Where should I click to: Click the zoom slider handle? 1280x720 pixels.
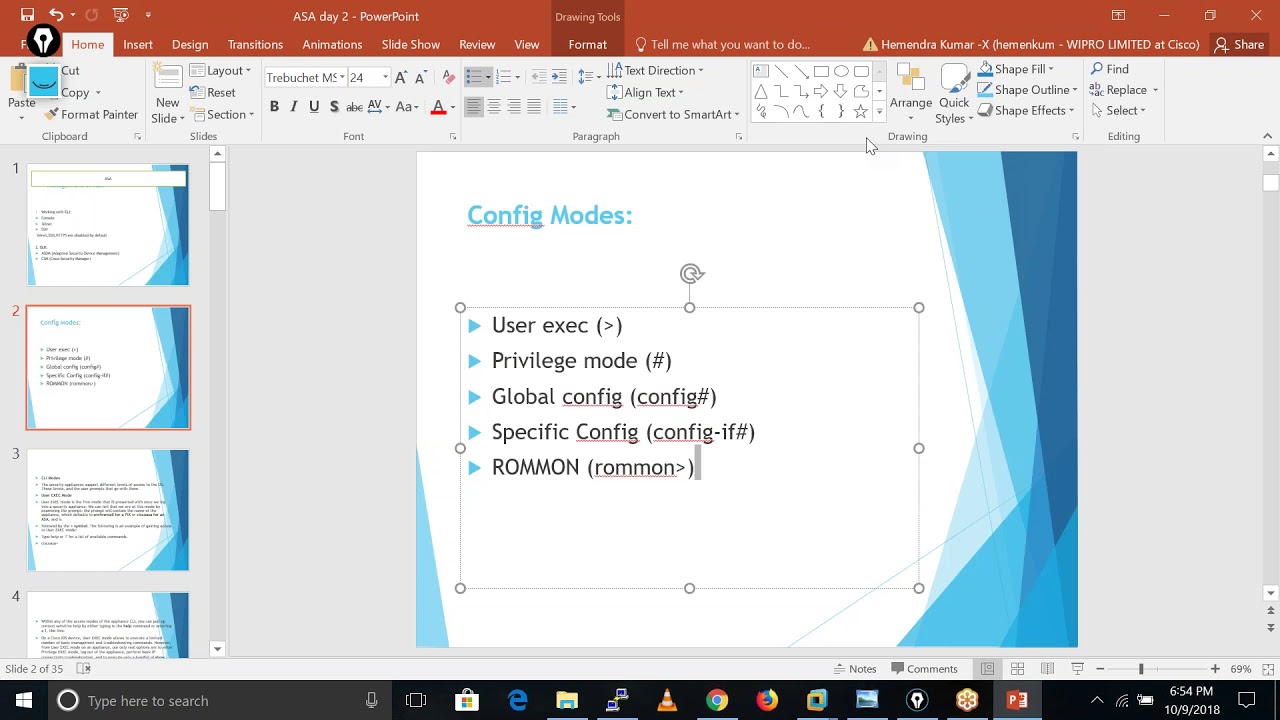1141,669
